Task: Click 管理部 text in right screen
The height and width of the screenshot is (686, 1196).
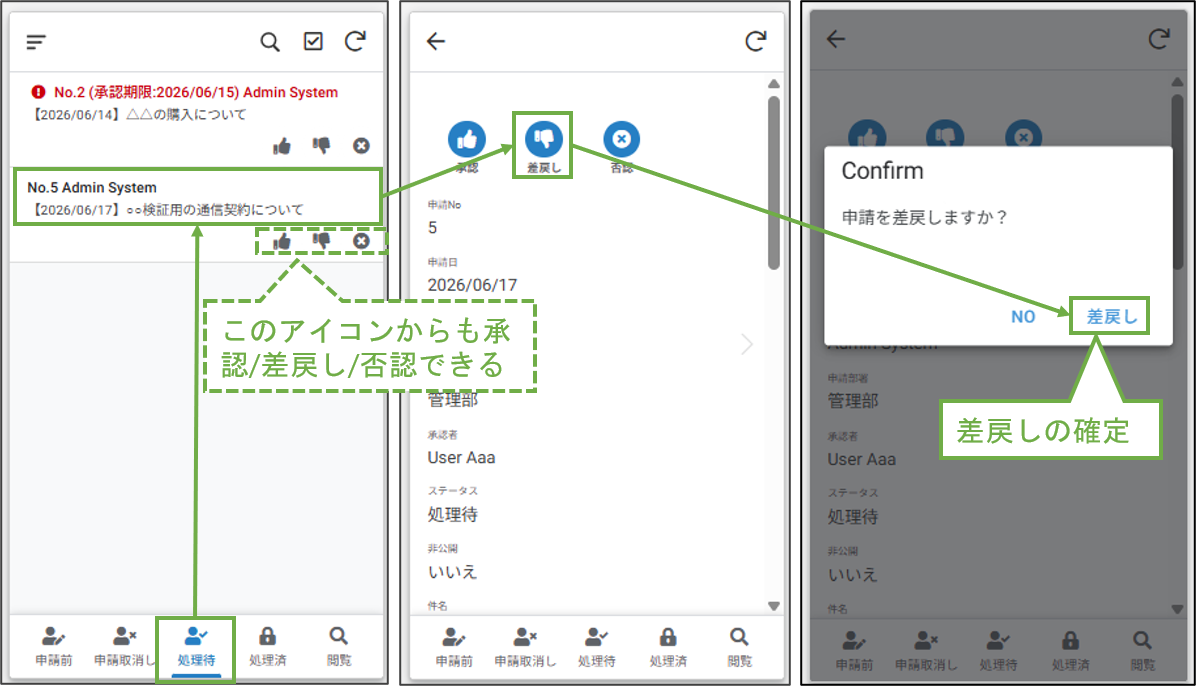Action: (853, 401)
